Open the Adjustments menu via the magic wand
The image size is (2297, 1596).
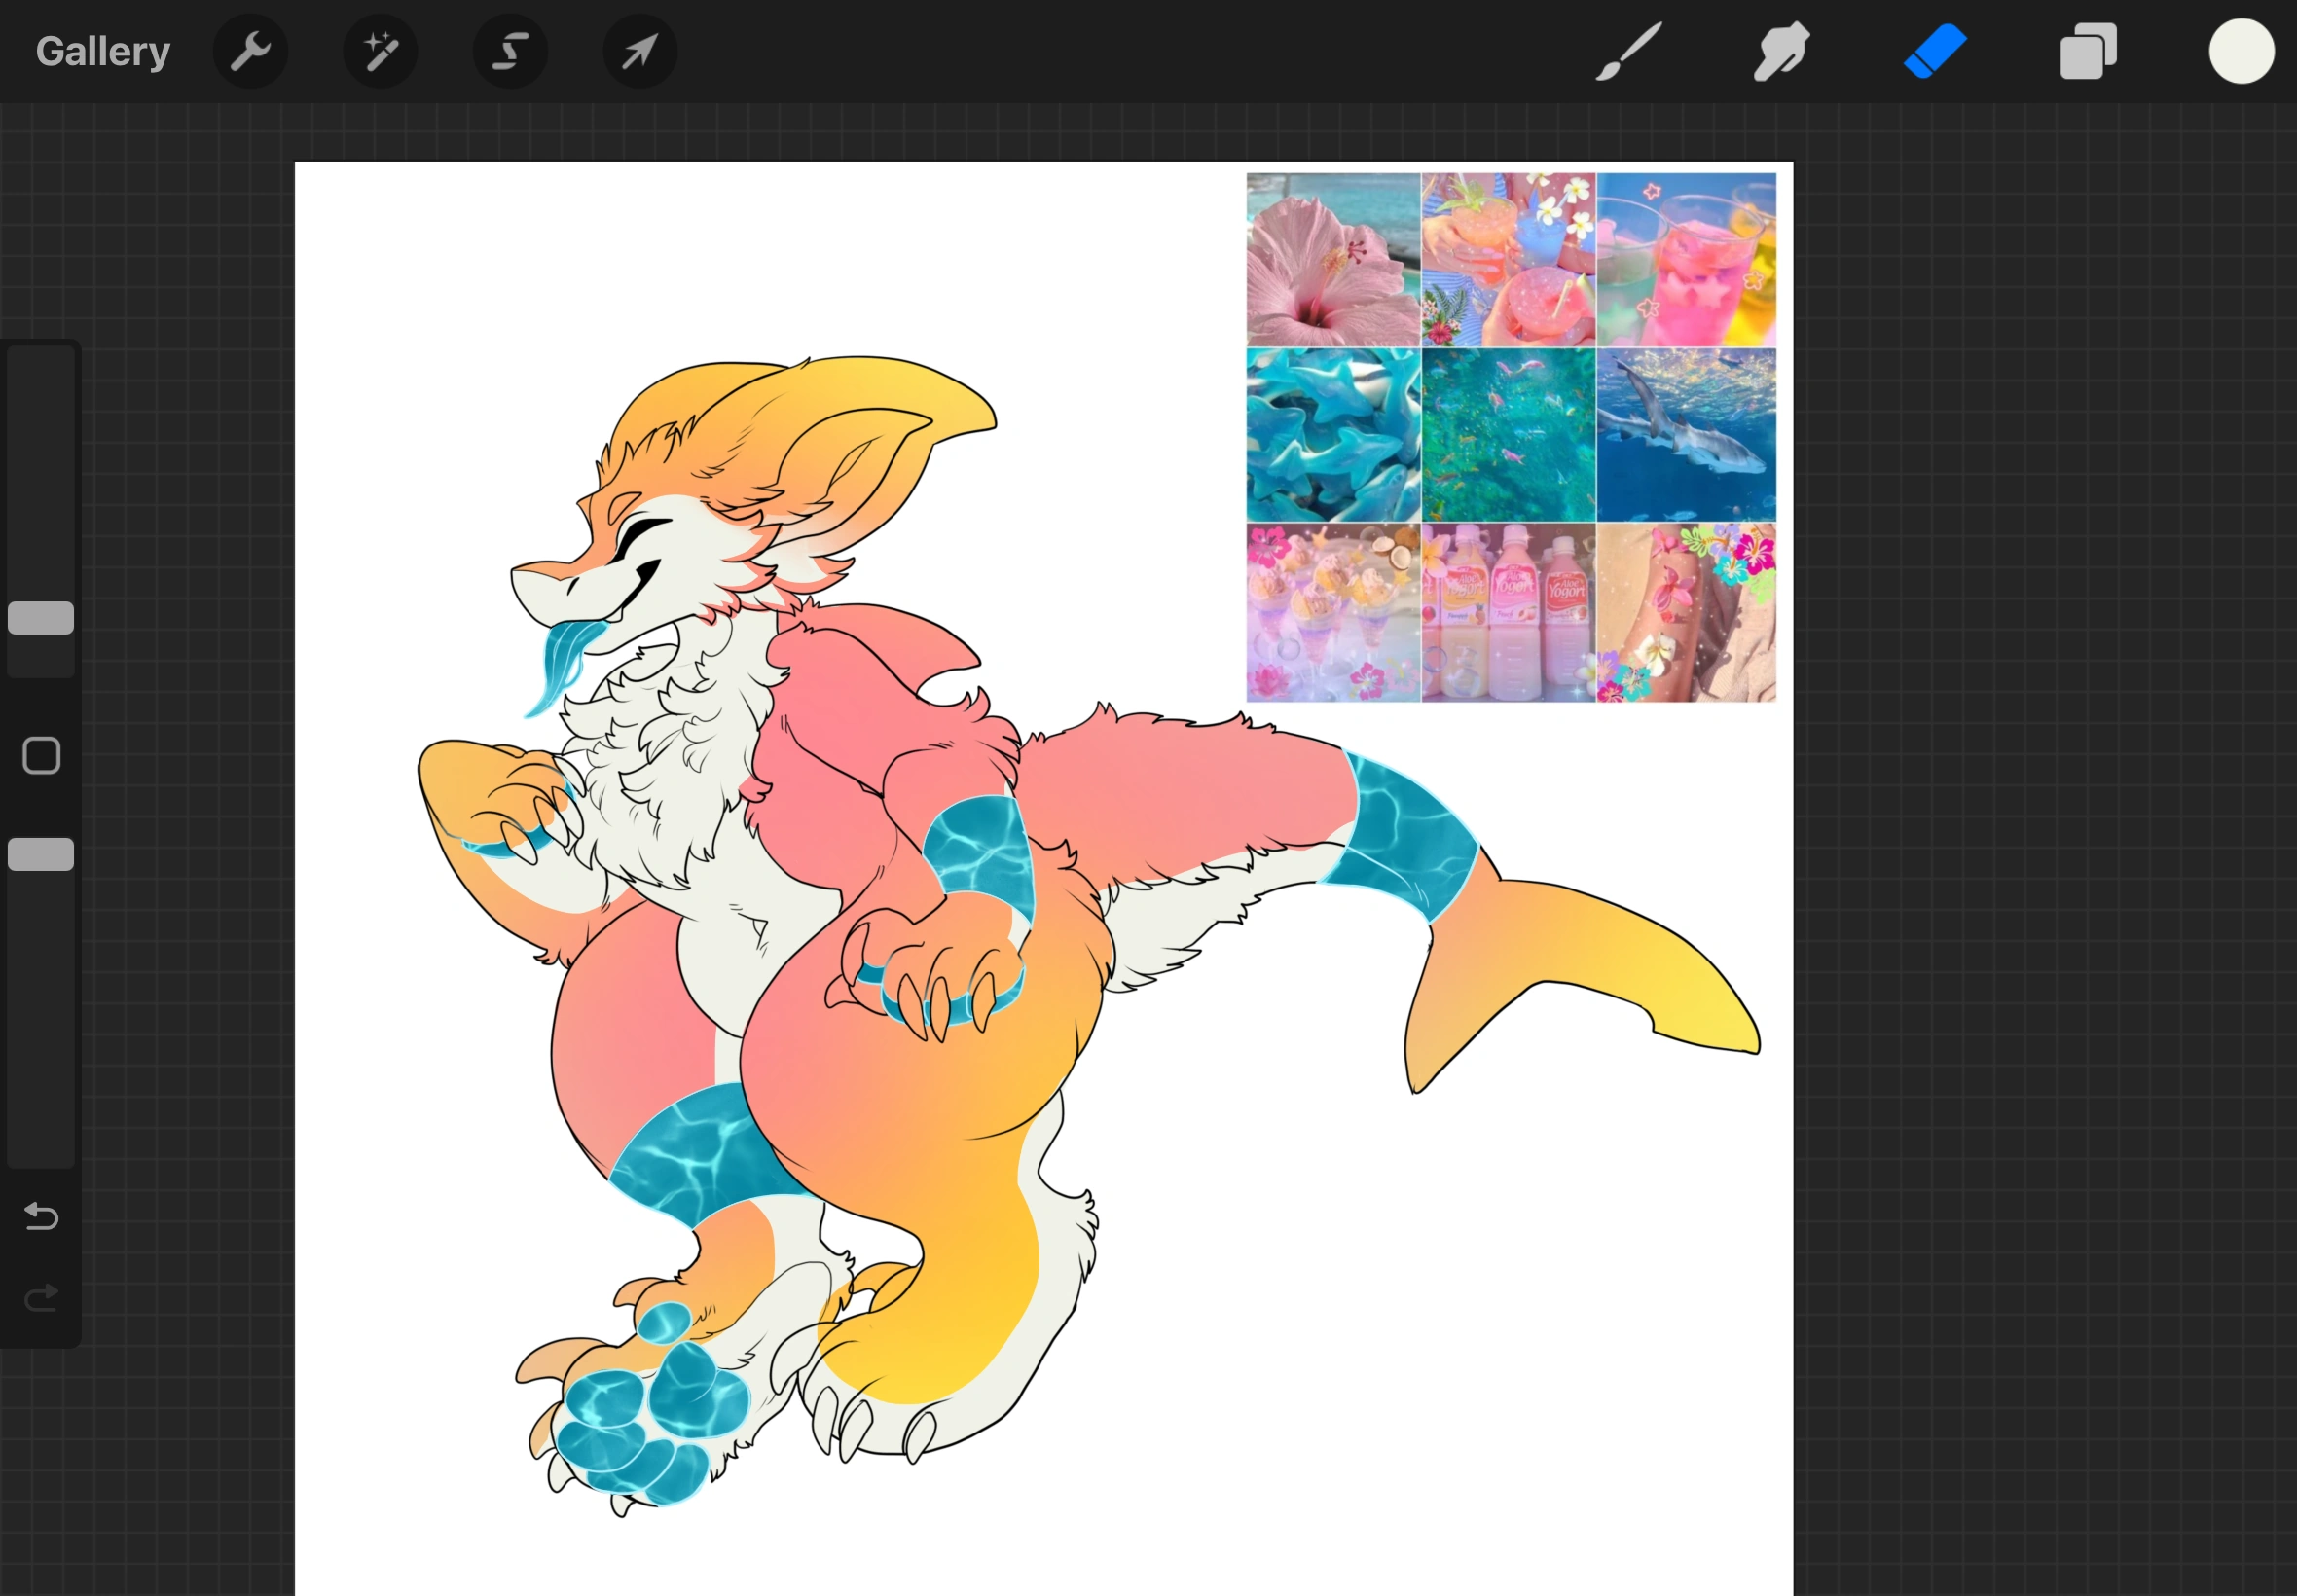[x=380, y=50]
